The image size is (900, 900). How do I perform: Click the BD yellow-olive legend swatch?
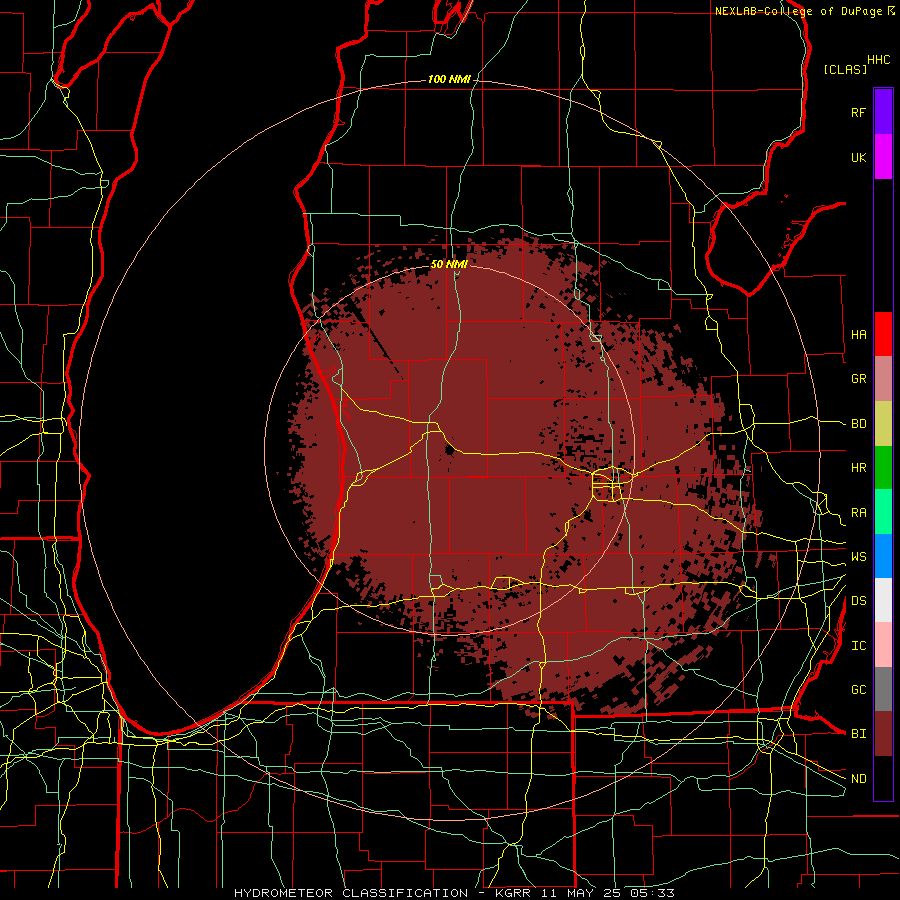tap(883, 423)
